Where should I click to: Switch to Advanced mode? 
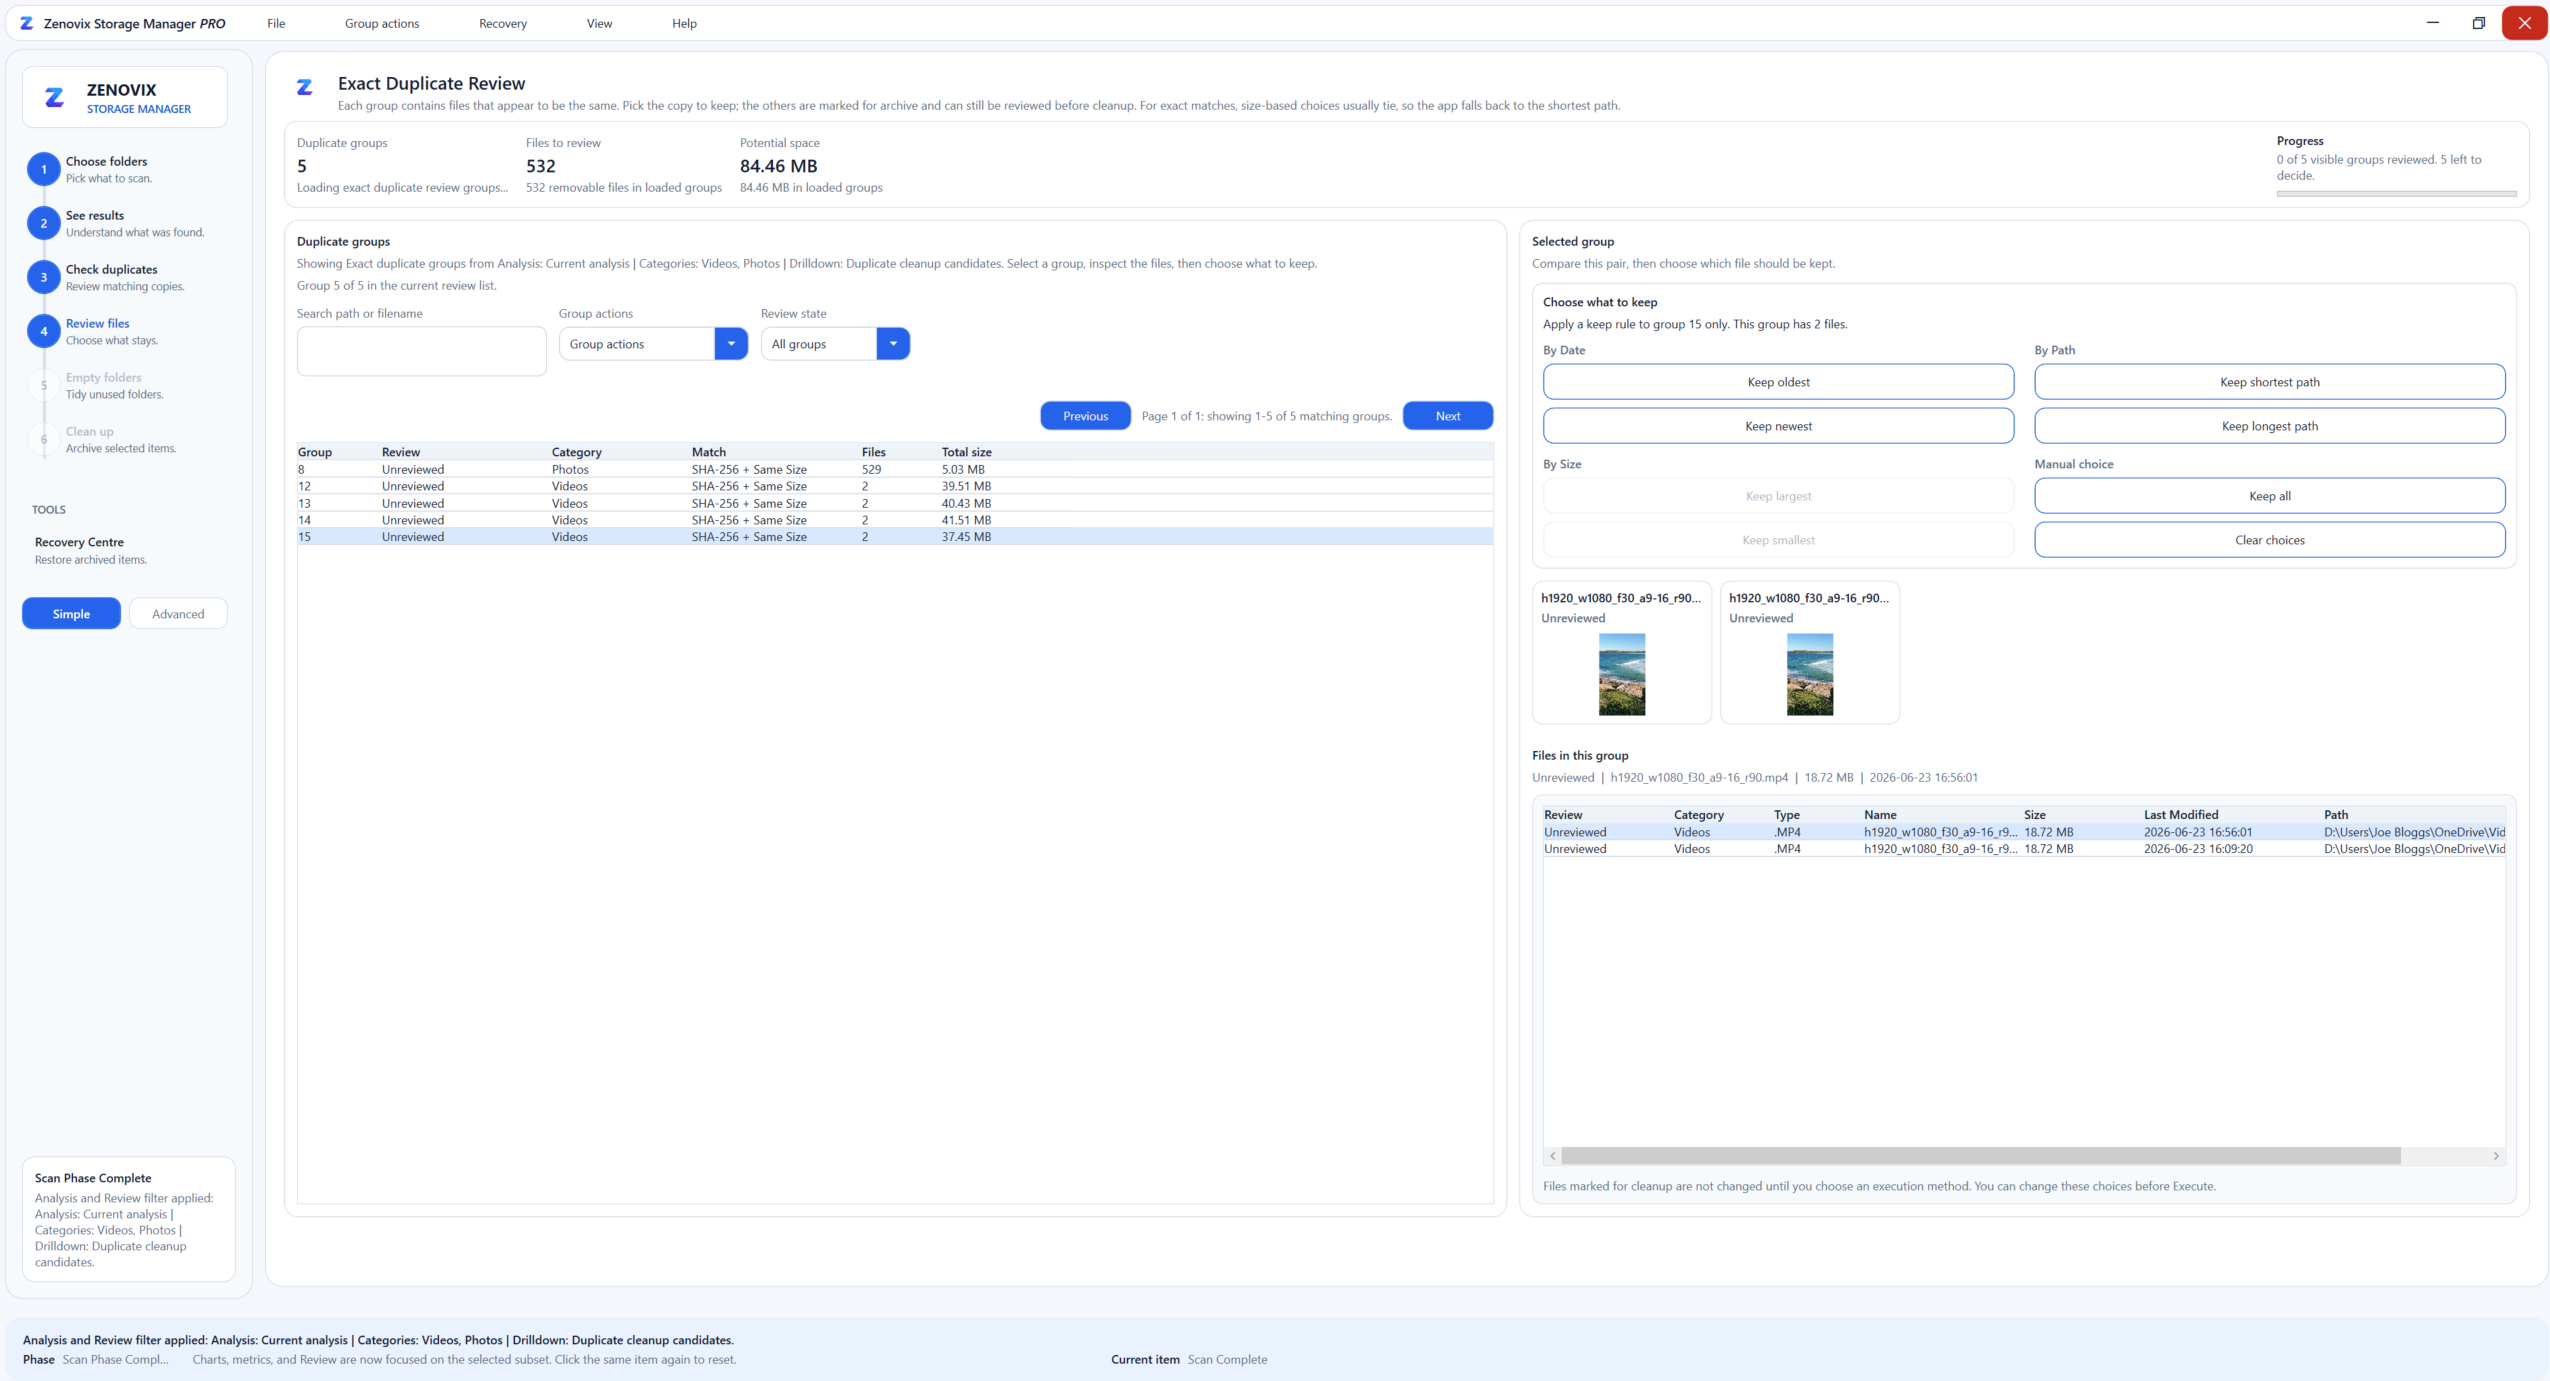[178, 613]
